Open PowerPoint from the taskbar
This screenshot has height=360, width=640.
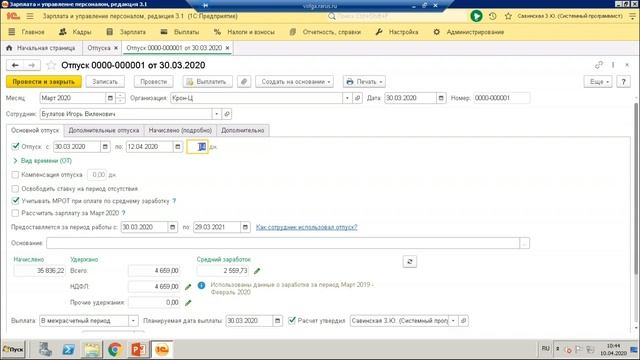pyautogui.click(x=138, y=350)
